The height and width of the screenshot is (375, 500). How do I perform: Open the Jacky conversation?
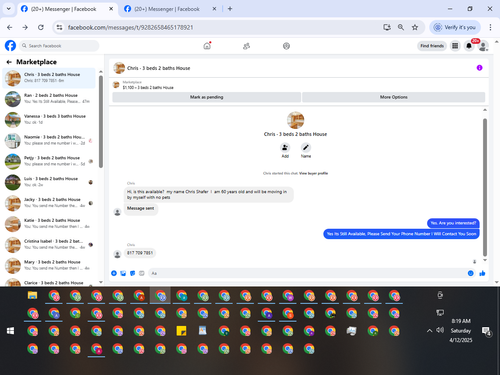coord(49,203)
